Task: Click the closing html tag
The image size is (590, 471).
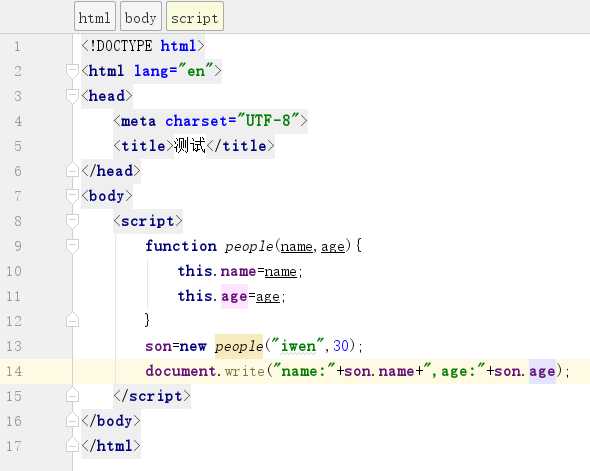Action: click(x=111, y=446)
